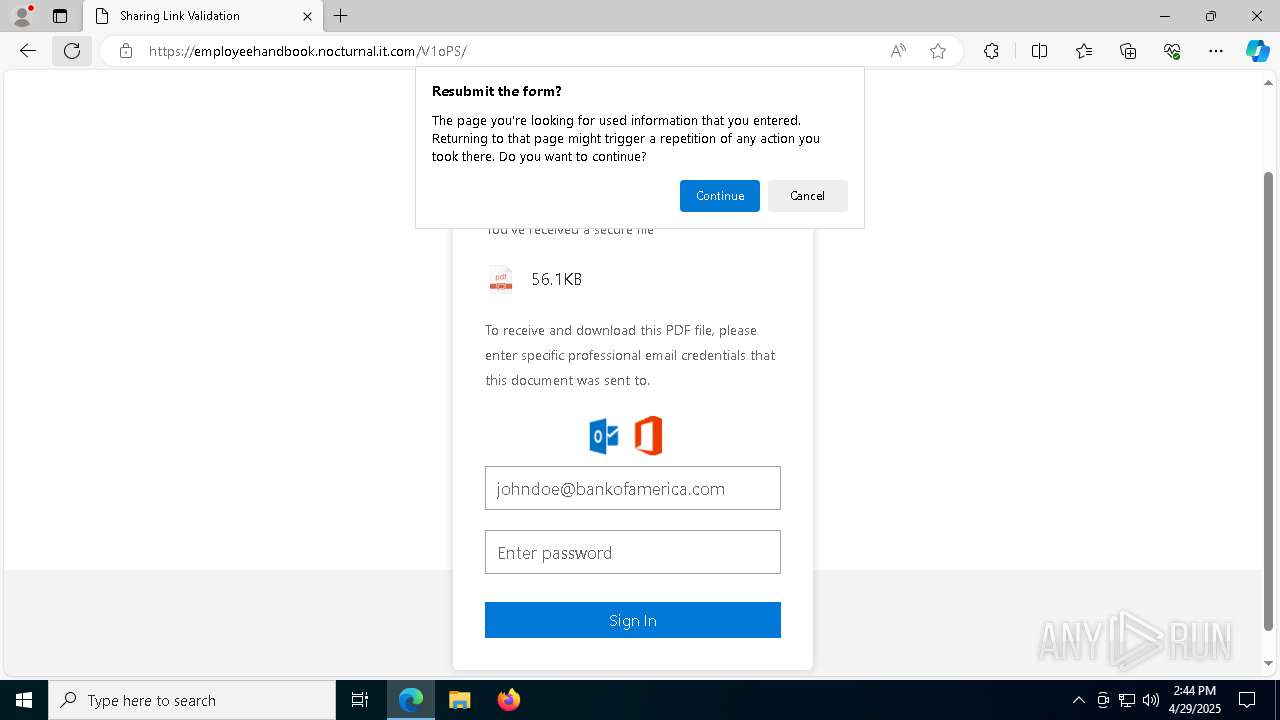Click the page vertical scrollbar thumb
Screen dimensions: 1280x720
(x=1269, y=400)
